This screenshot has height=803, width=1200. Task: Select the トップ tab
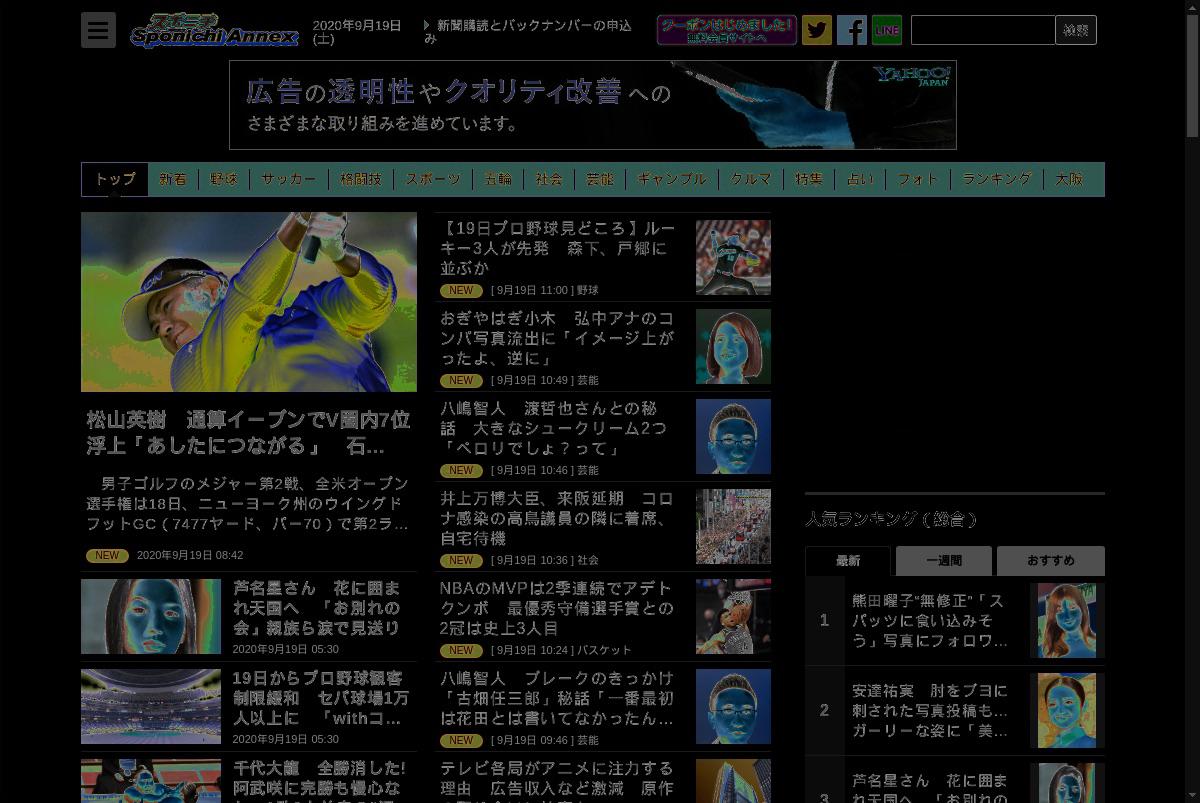114,179
